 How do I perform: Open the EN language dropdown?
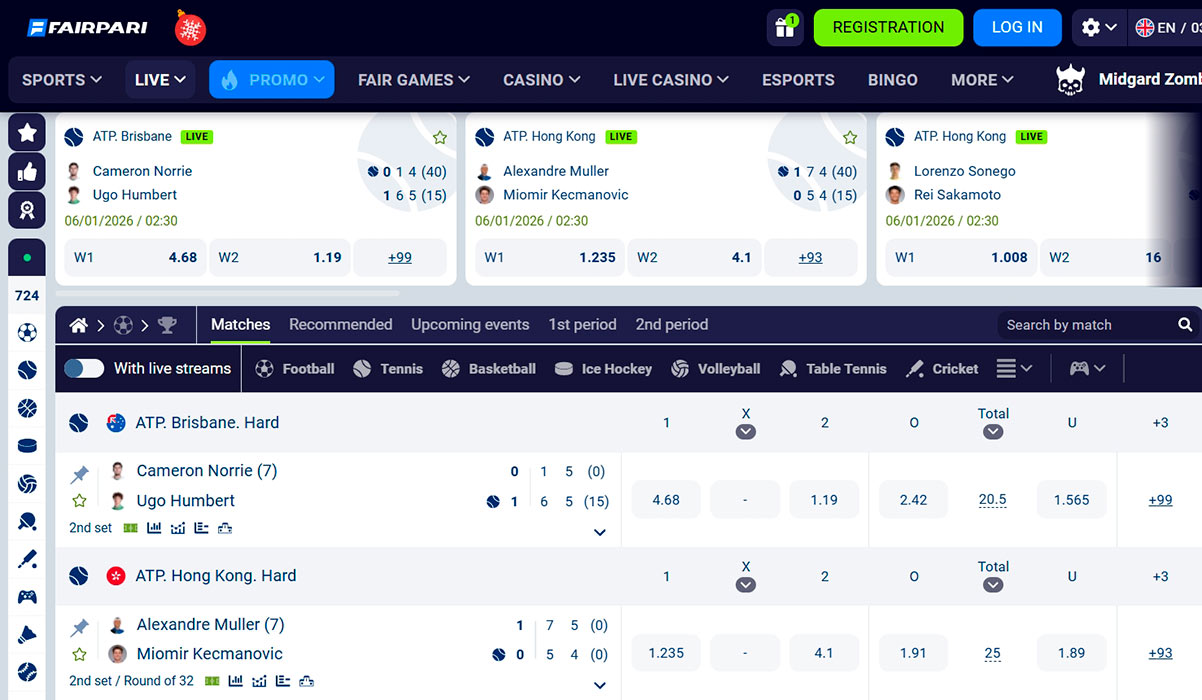(1164, 28)
